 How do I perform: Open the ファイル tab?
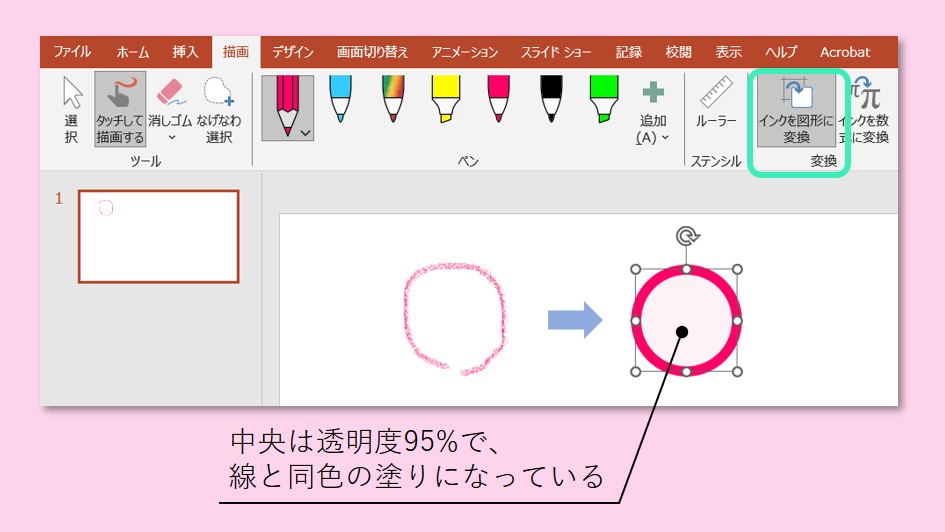pyautogui.click(x=72, y=52)
